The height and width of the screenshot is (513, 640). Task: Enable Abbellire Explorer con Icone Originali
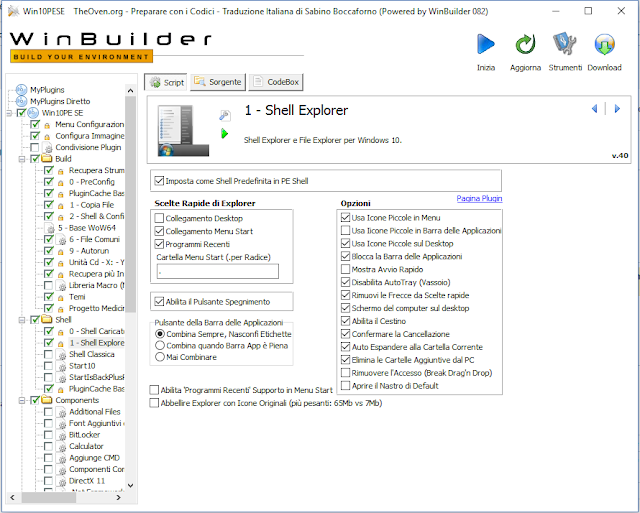154,403
